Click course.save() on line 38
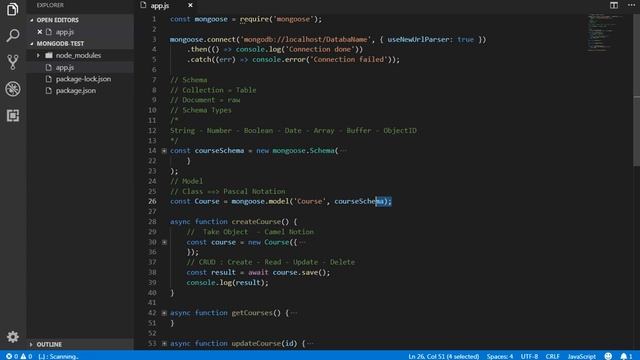Screen dimensions: 640x360 [x=301, y=272]
